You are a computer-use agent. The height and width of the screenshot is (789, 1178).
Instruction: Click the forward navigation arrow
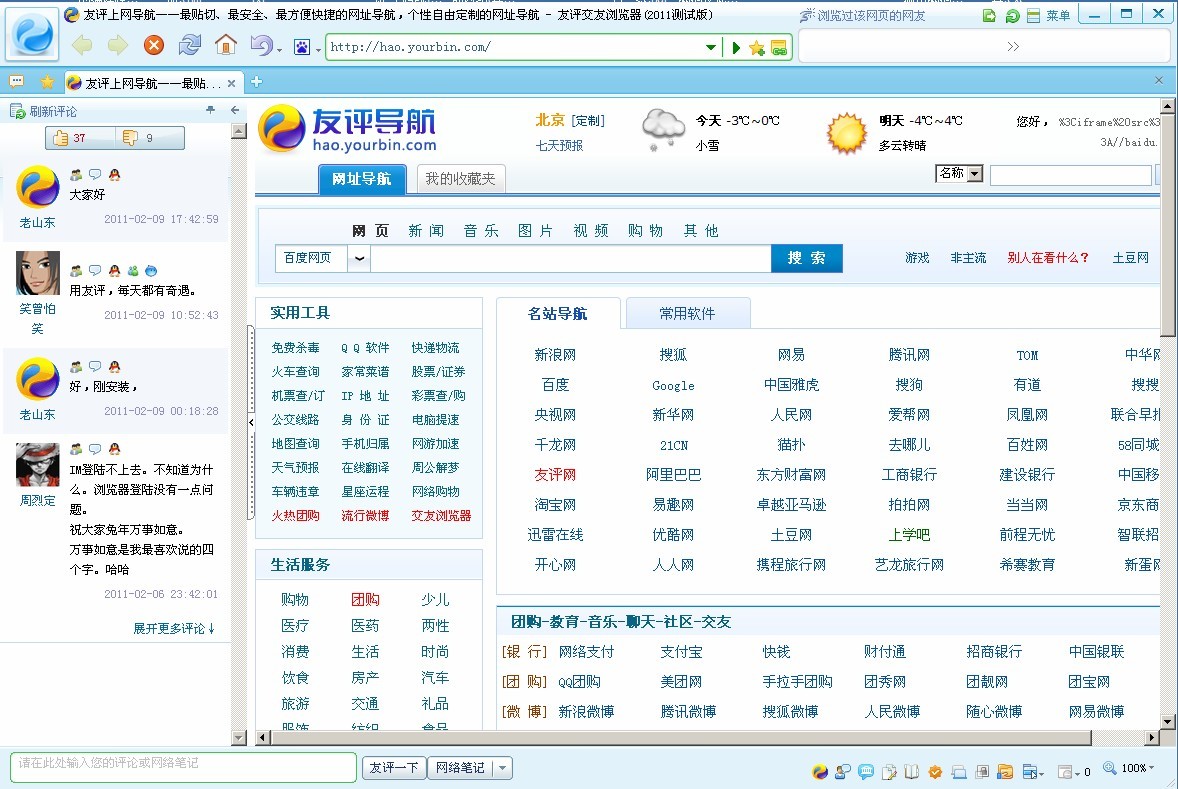117,46
